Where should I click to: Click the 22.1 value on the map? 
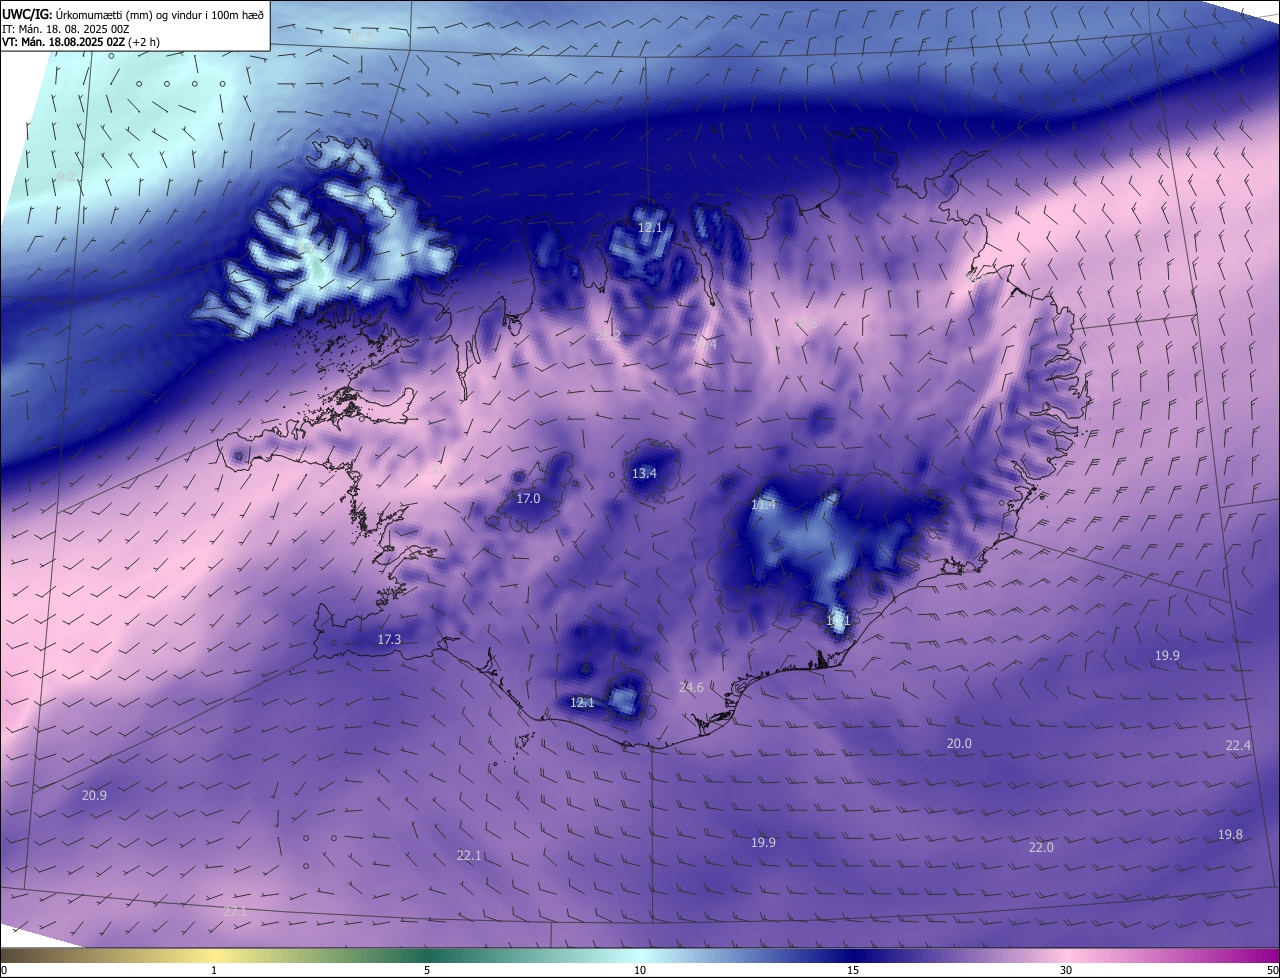point(469,855)
